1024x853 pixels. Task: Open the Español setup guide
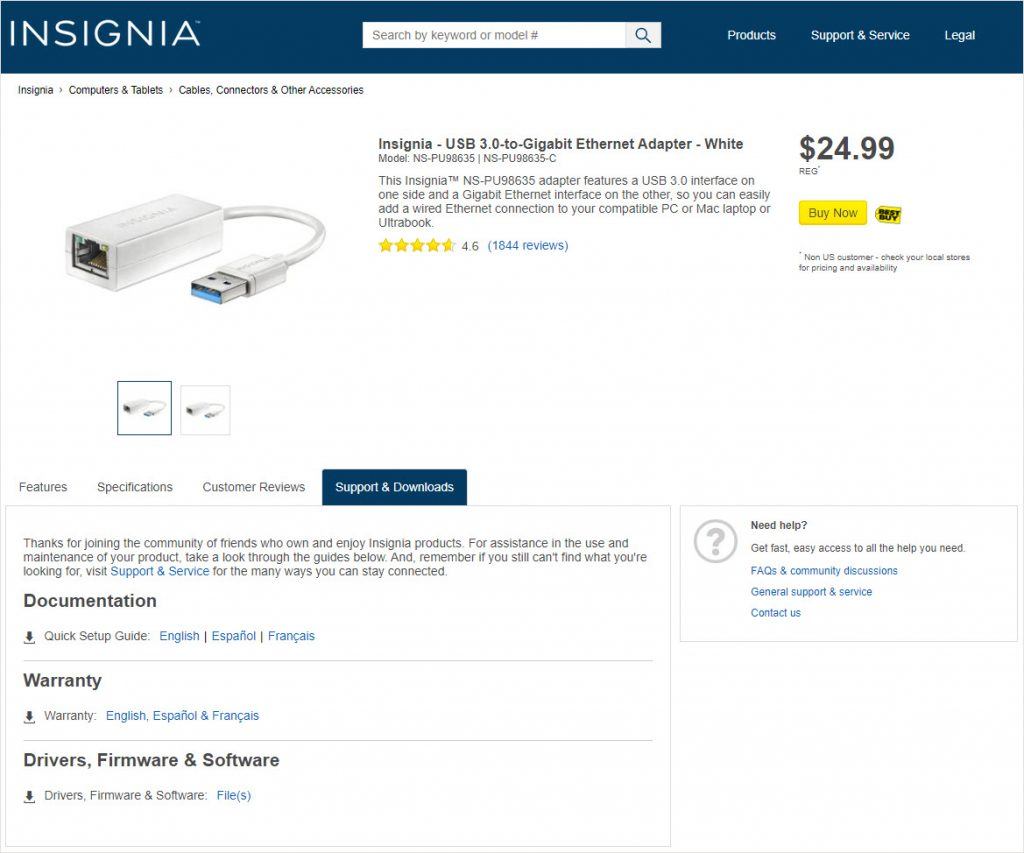pyautogui.click(x=233, y=636)
